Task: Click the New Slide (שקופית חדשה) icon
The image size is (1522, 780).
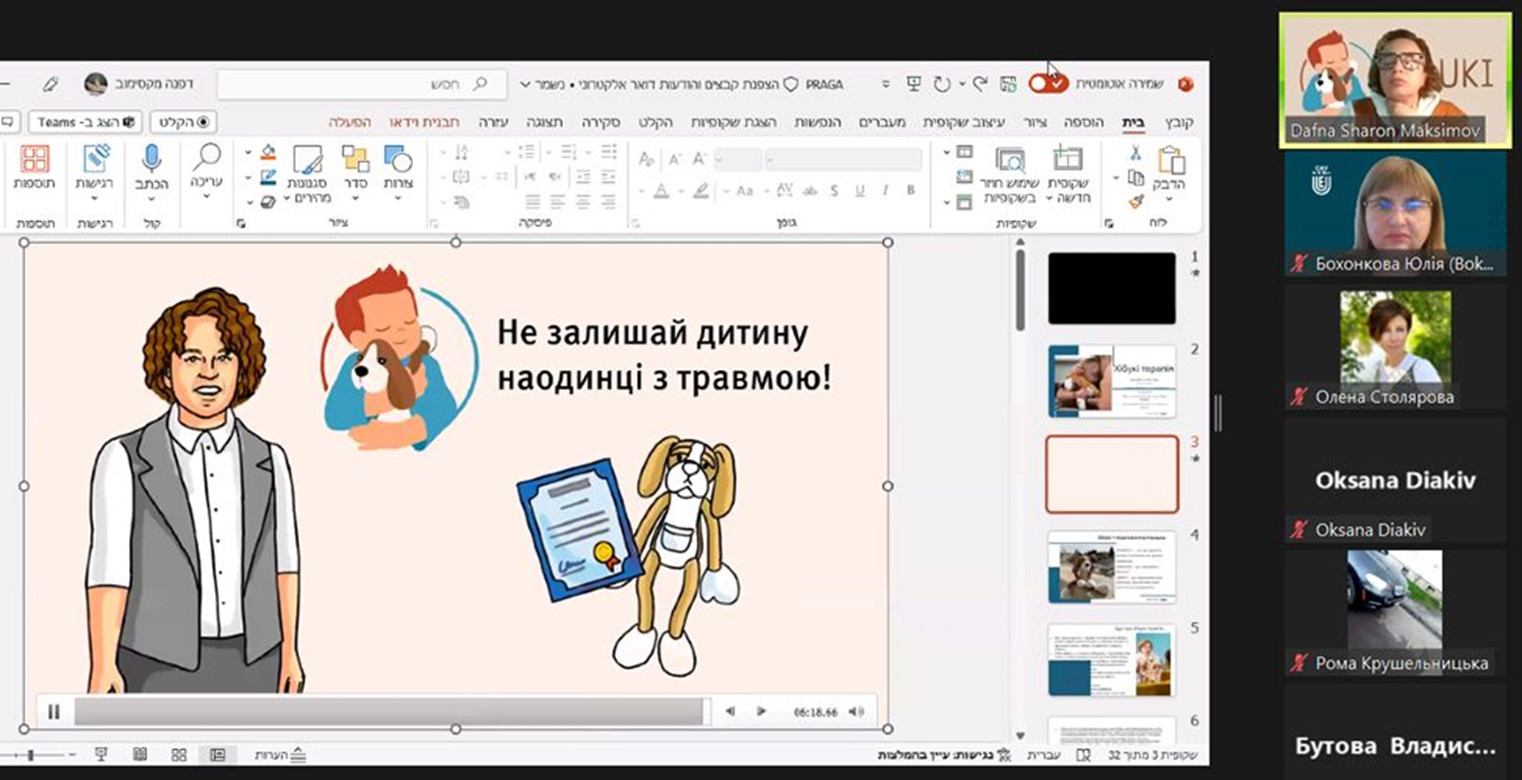Action: [x=1068, y=160]
